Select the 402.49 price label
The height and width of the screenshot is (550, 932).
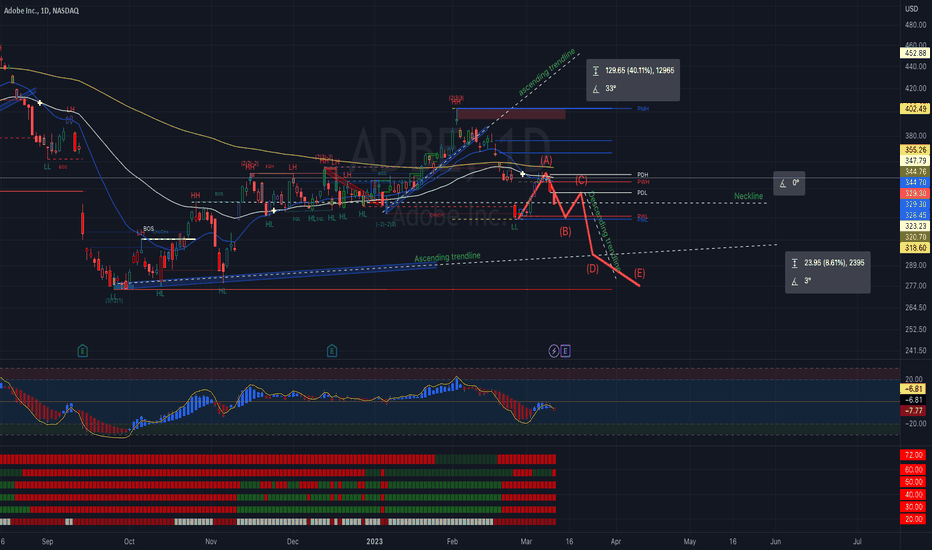915,109
